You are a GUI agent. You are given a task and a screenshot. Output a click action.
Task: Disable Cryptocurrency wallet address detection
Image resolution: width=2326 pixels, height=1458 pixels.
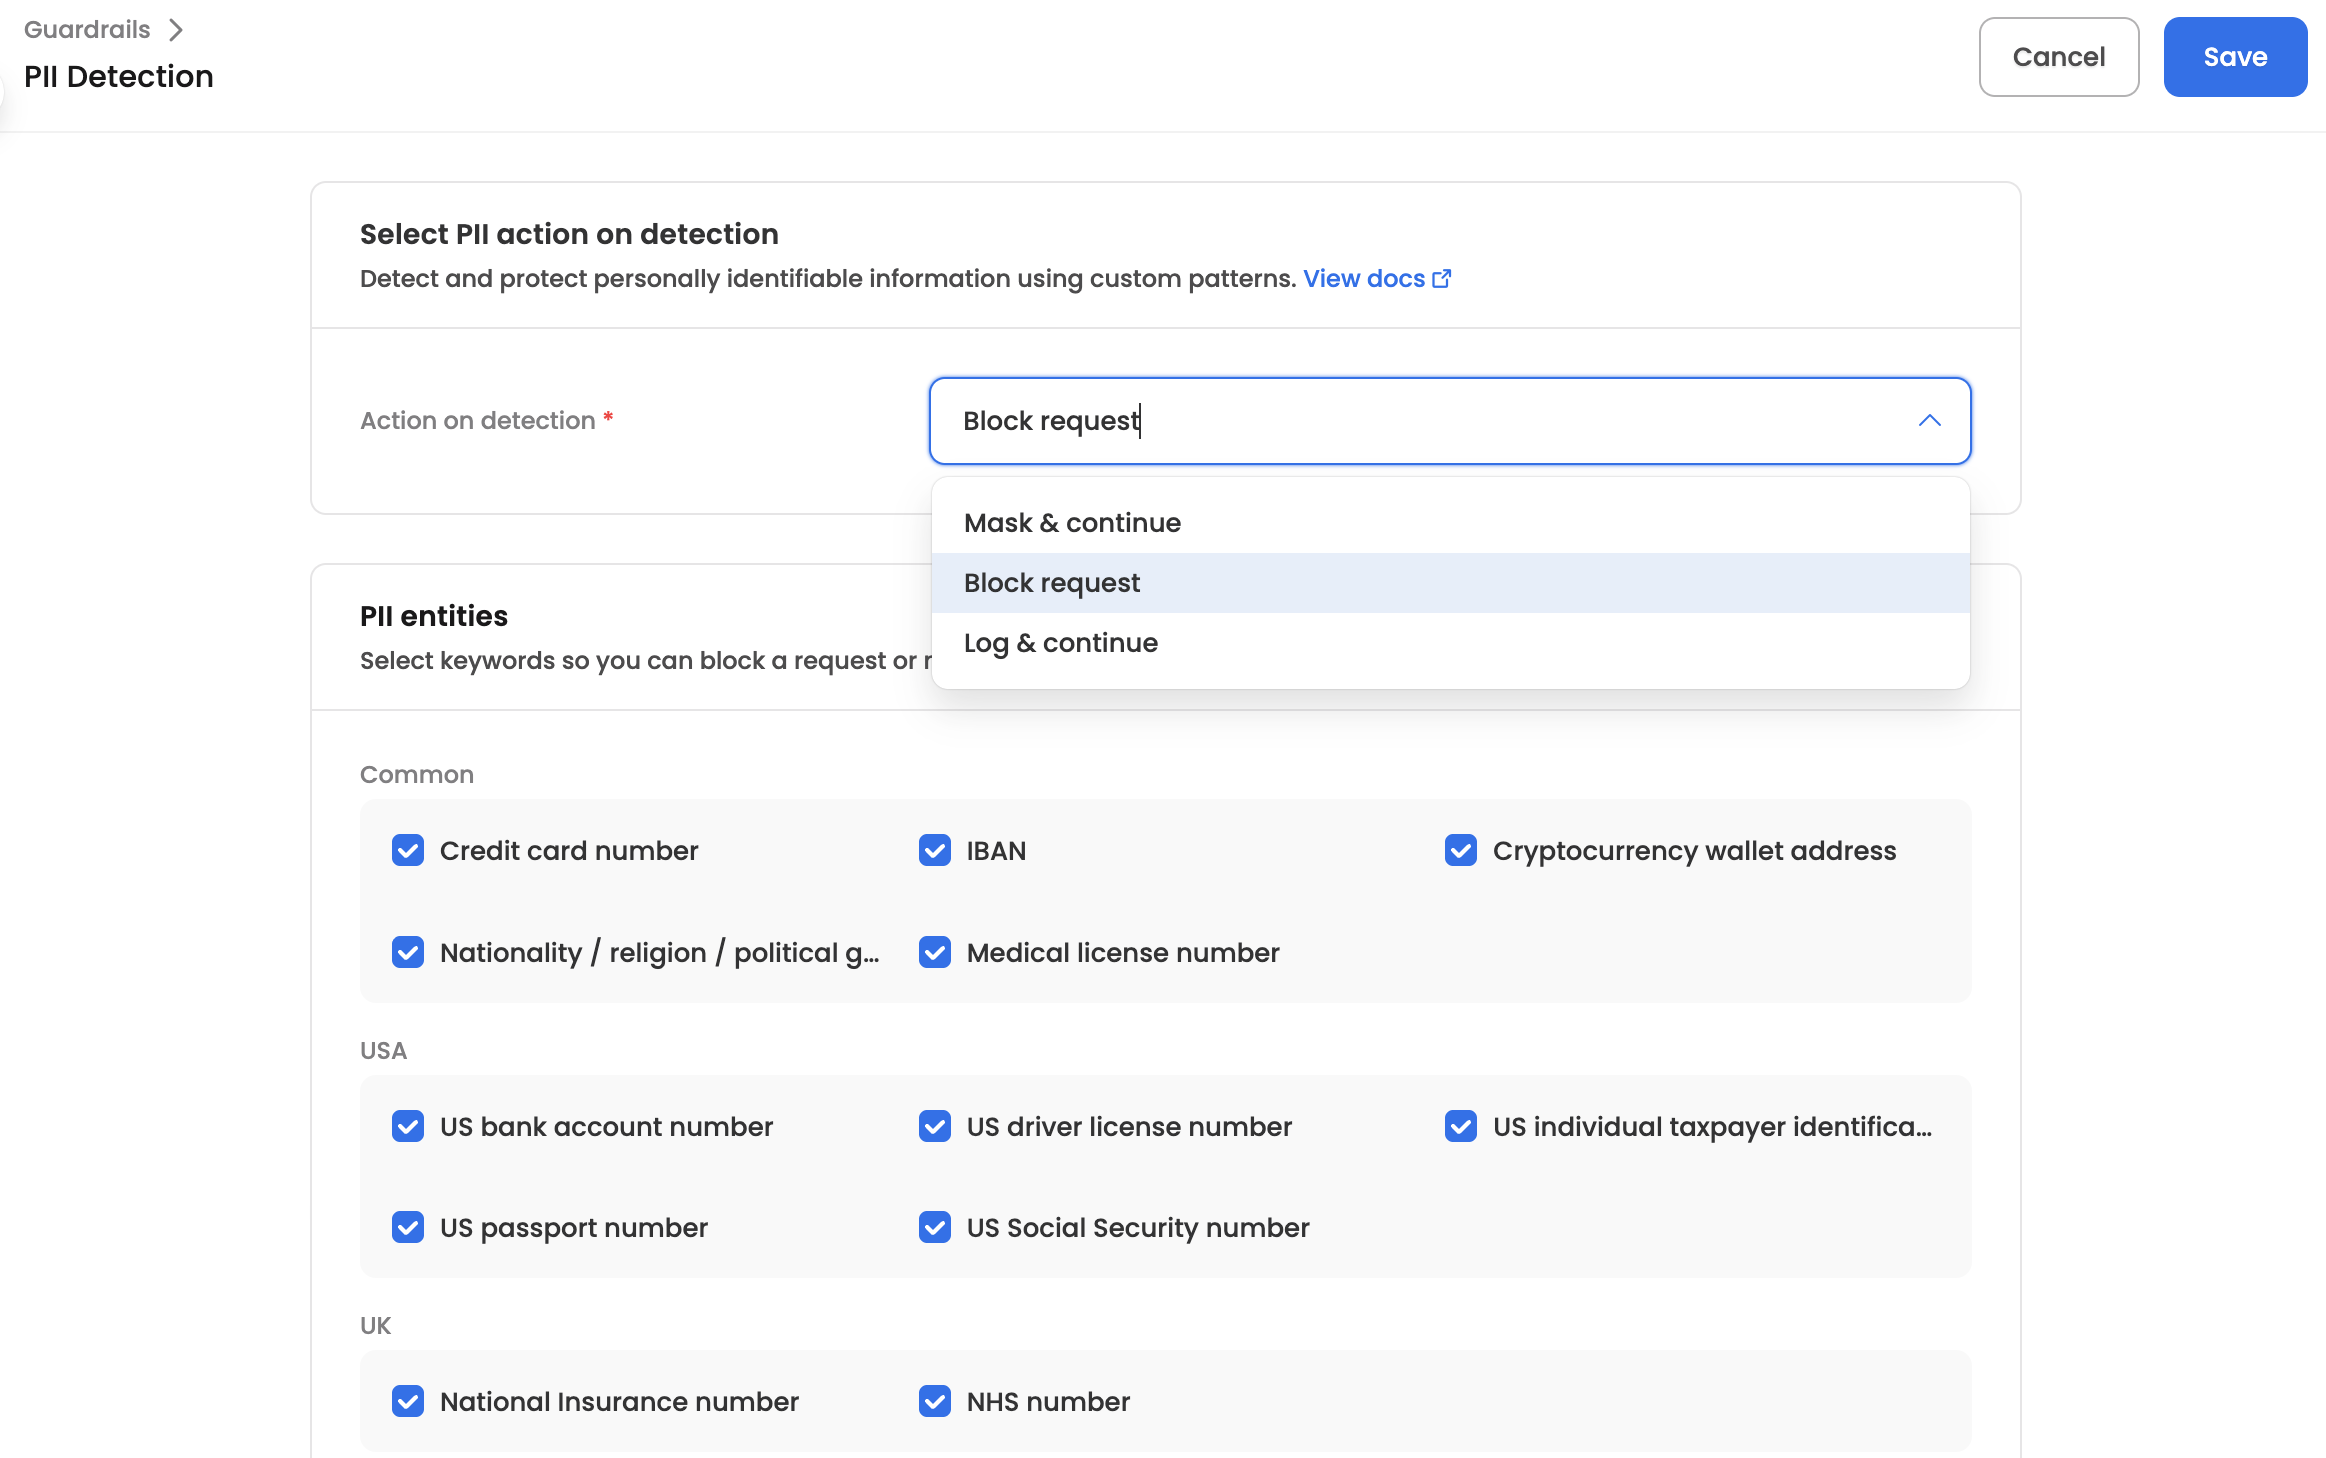[x=1461, y=851]
